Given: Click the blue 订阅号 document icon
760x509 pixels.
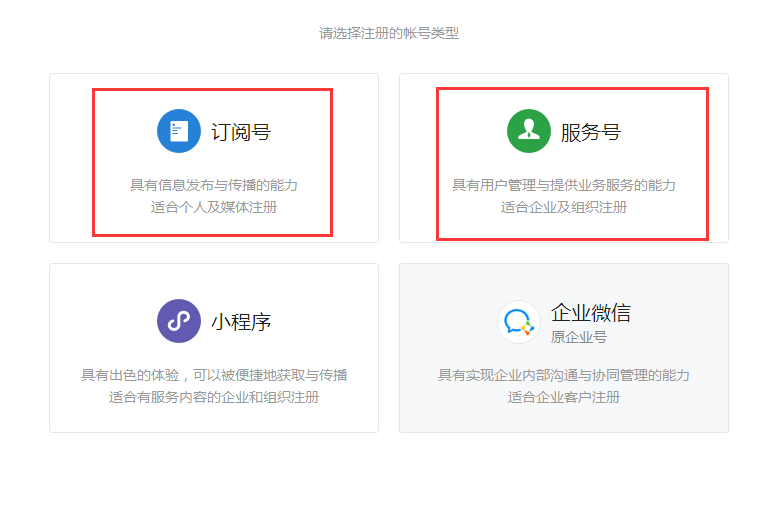Looking at the screenshot, I should [179, 131].
